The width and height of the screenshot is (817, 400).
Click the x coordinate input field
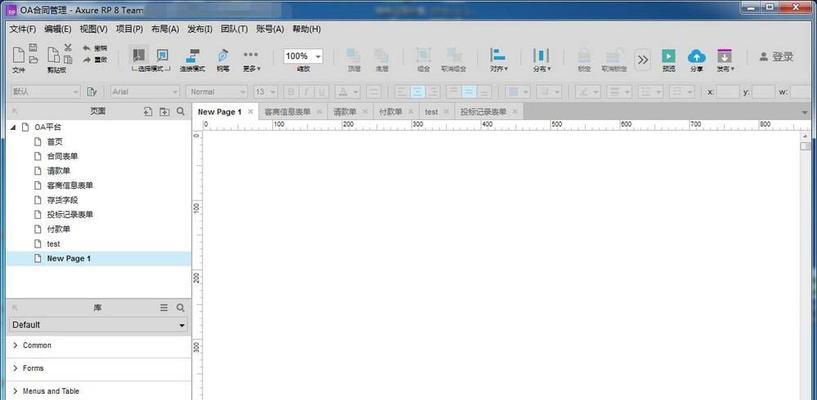727,92
